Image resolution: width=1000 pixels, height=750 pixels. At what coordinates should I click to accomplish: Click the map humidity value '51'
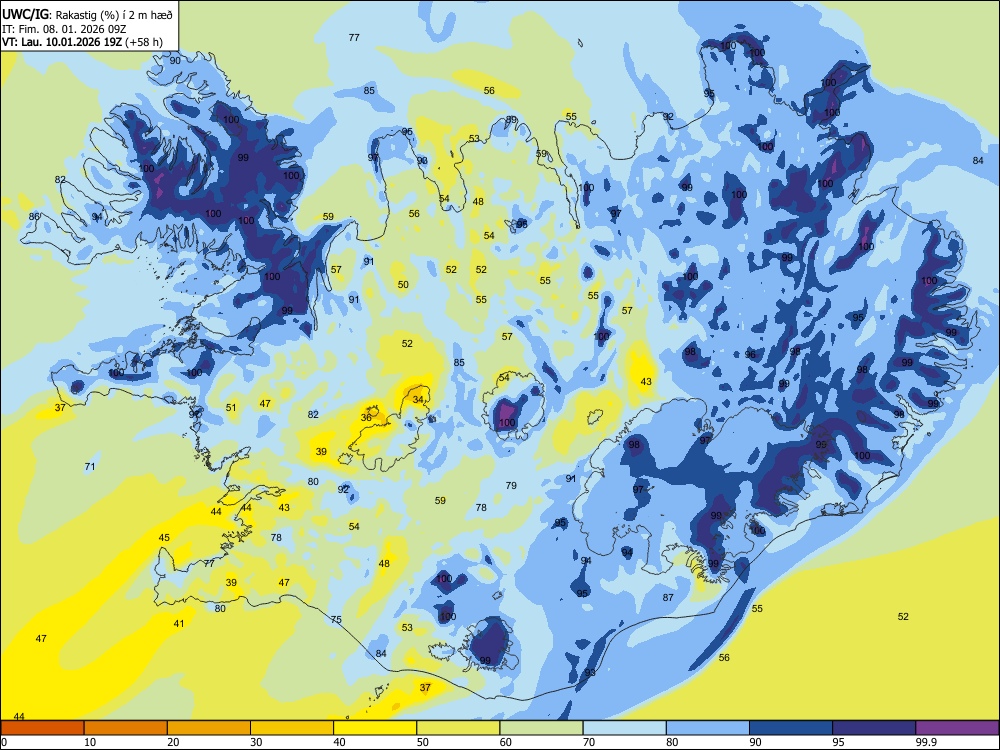click(231, 408)
